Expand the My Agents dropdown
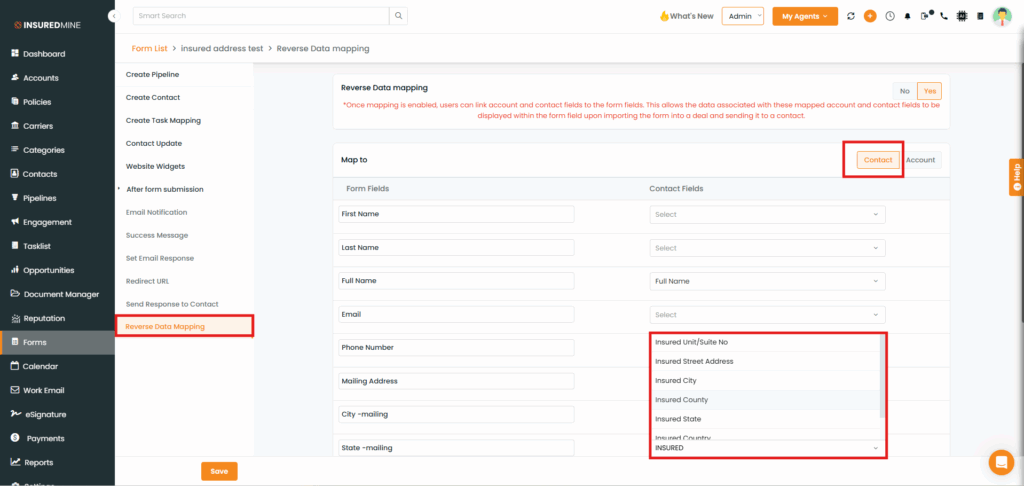1024x486 pixels. [804, 16]
